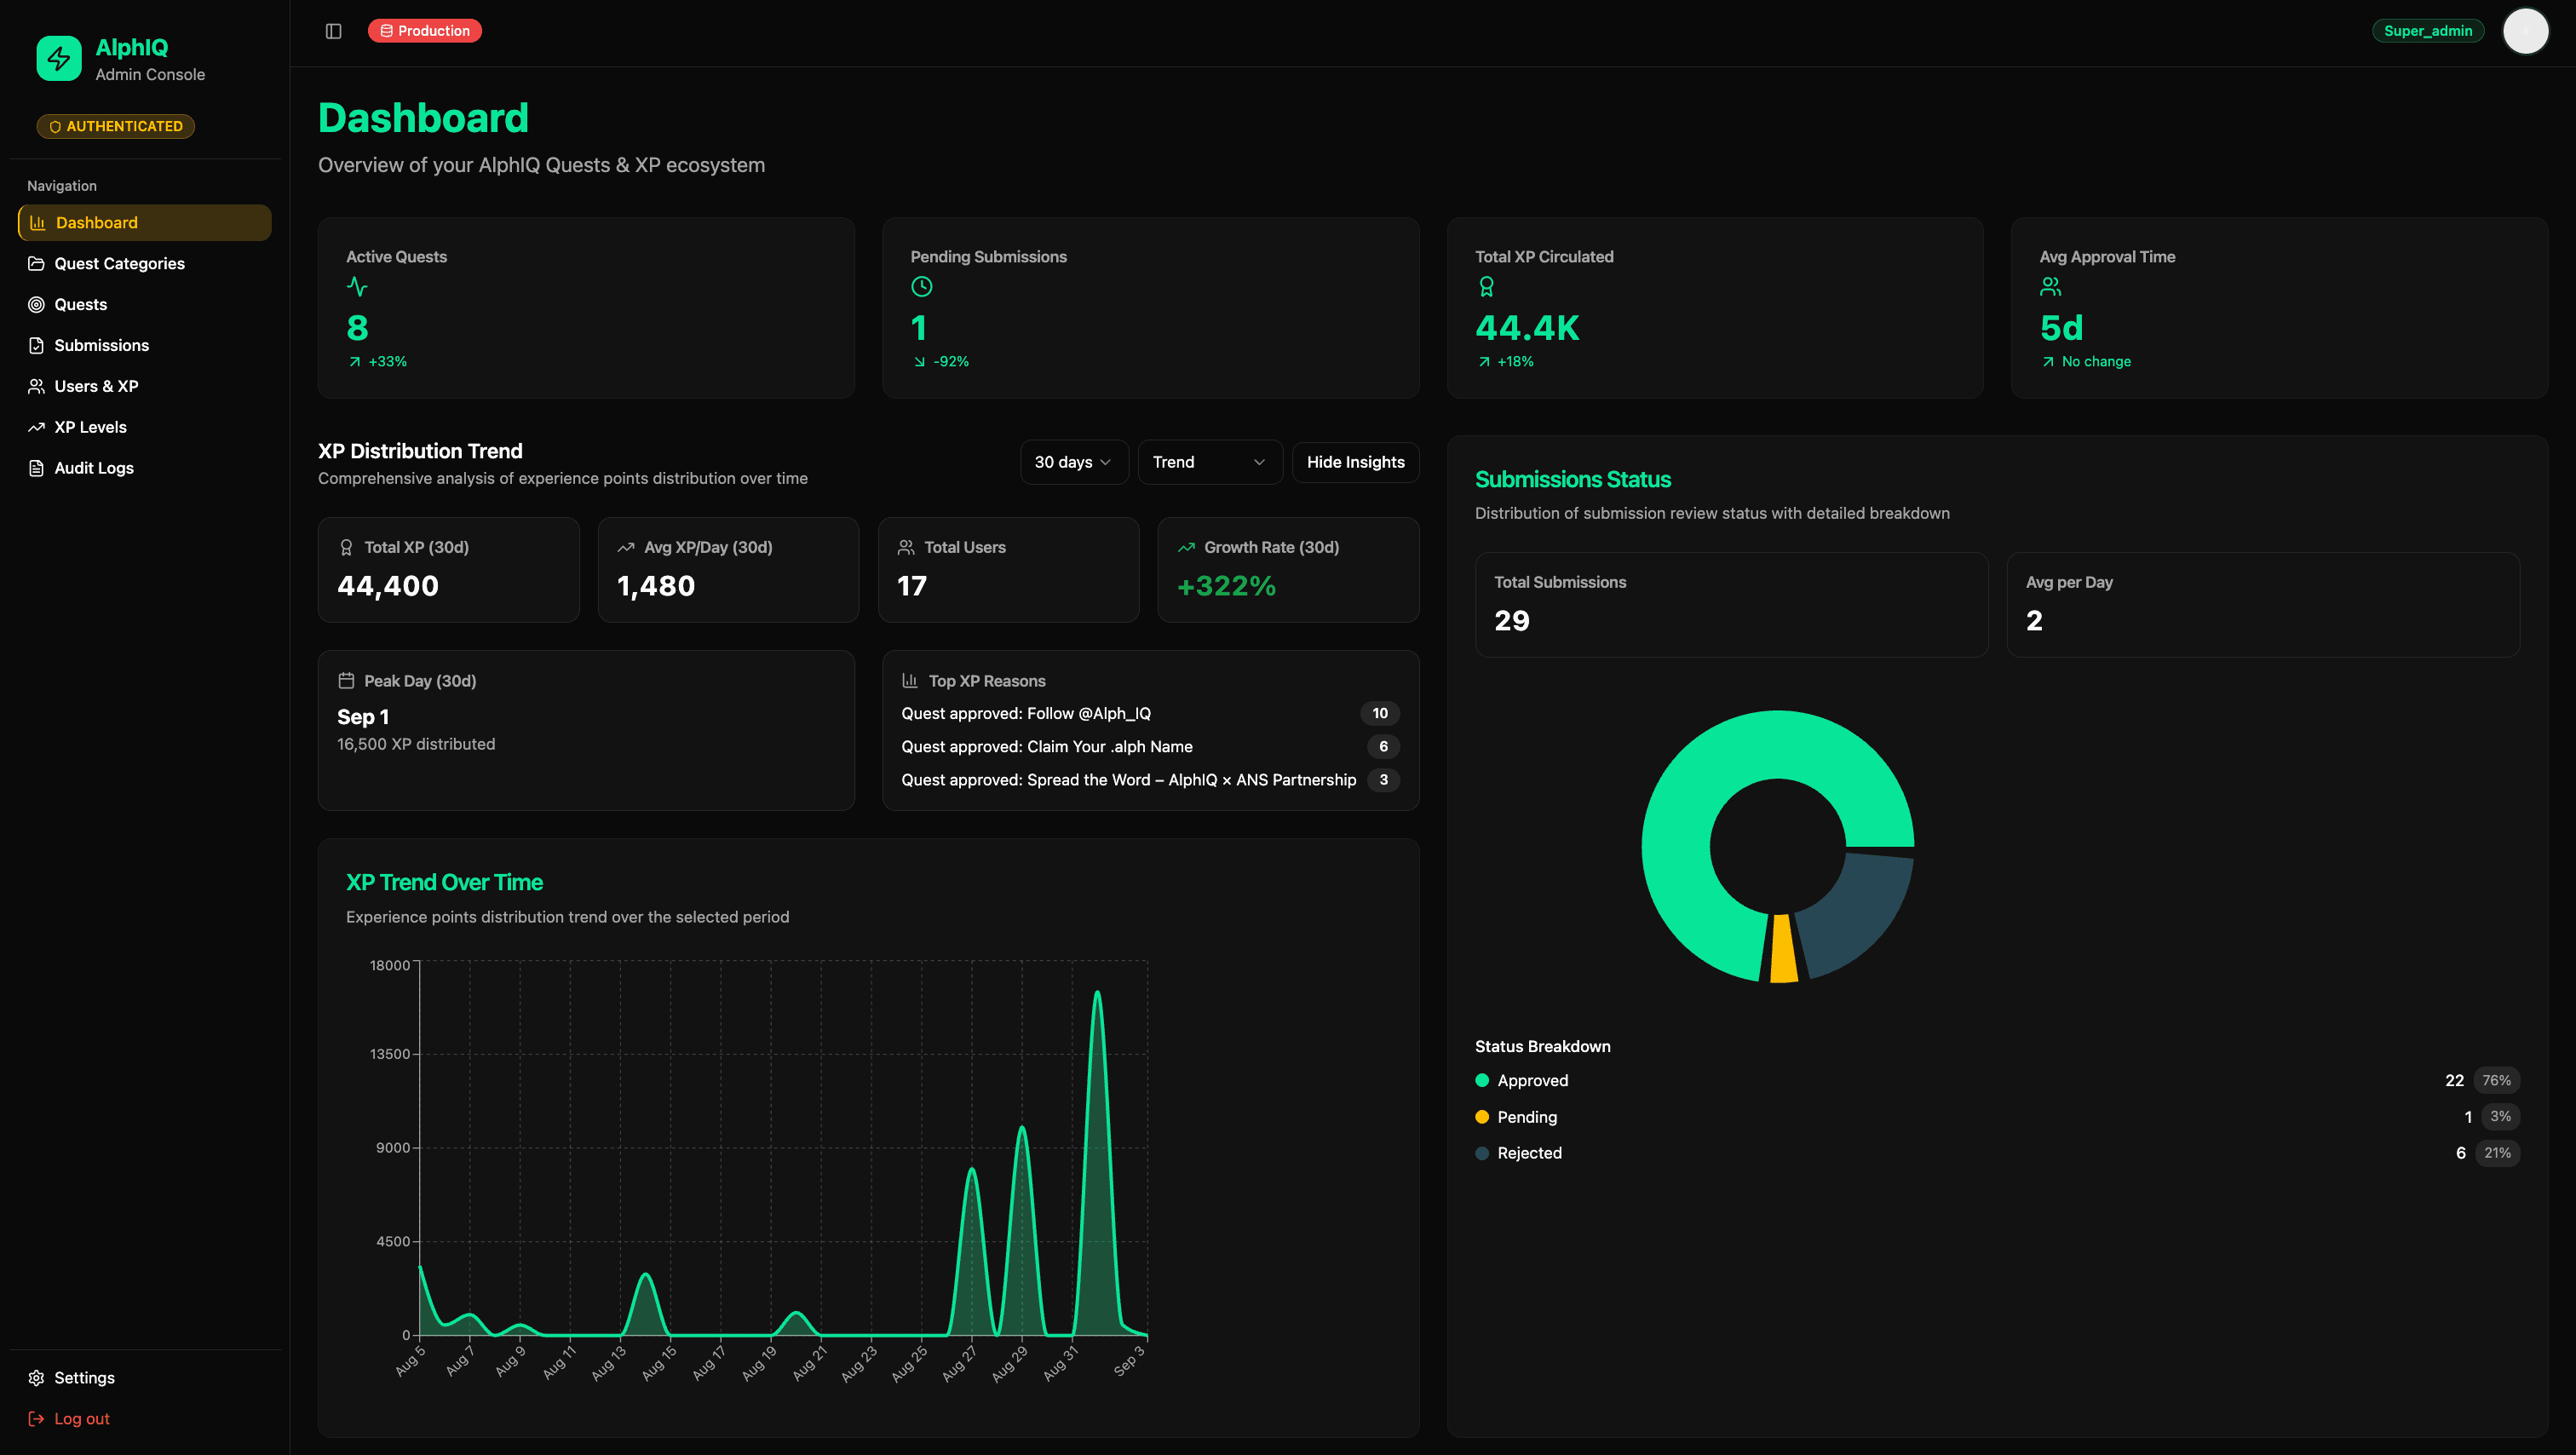Click 'Quest approved: Claim Your .alph Name' row

(x=1150, y=747)
